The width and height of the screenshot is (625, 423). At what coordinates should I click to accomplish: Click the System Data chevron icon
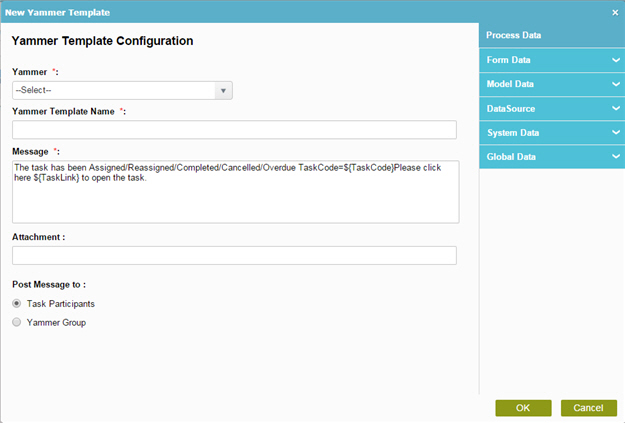click(x=616, y=132)
